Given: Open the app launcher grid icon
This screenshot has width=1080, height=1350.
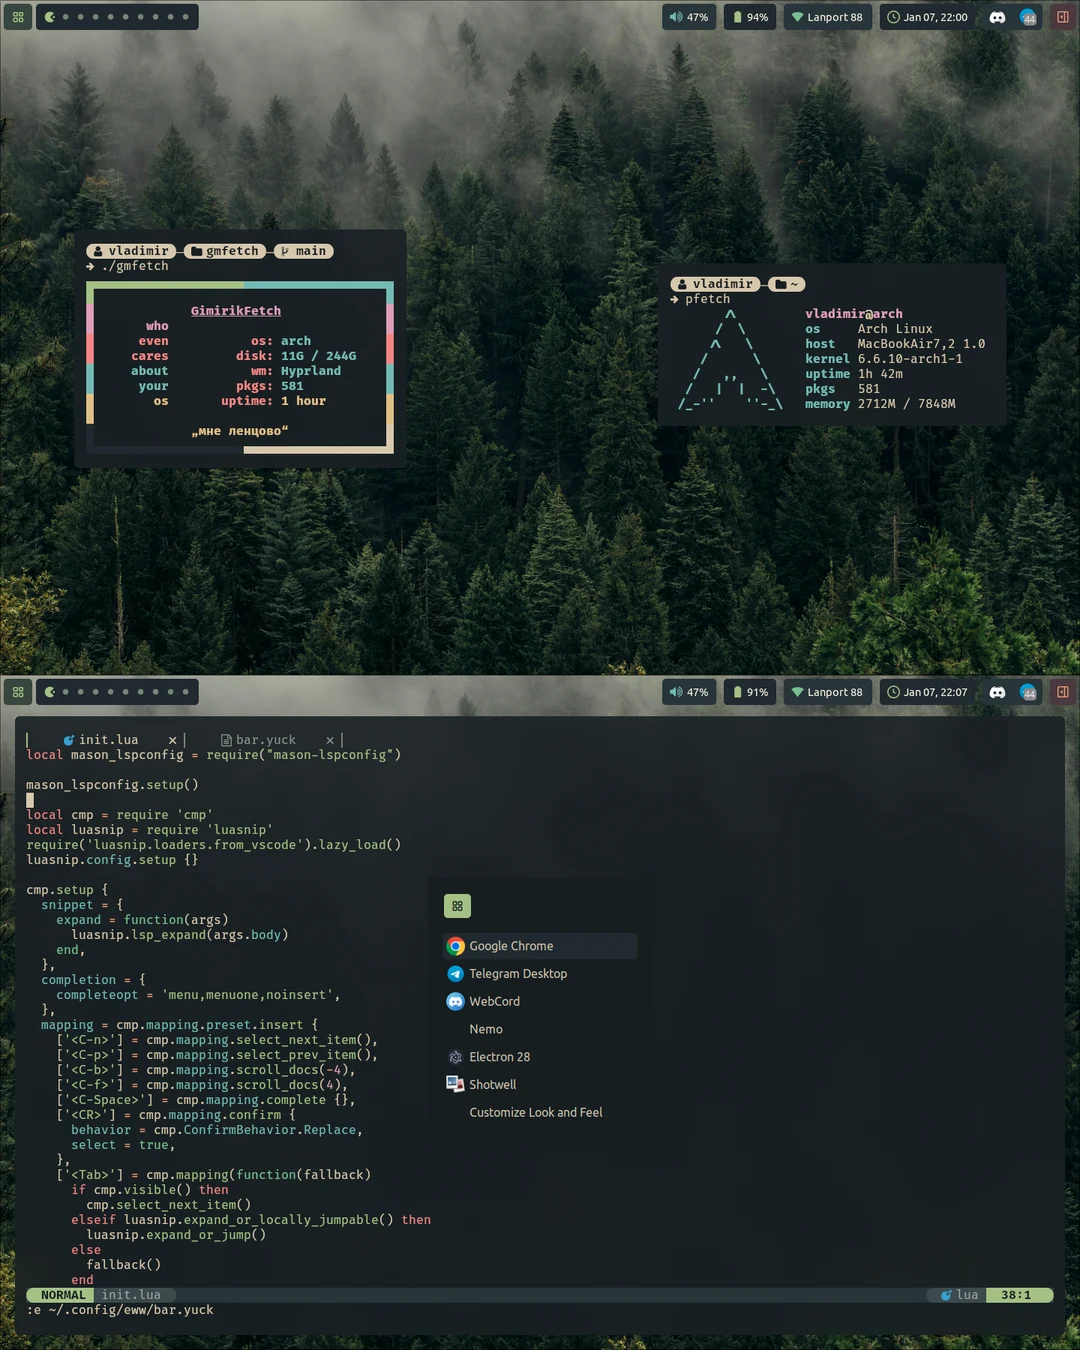Looking at the screenshot, I should [17, 16].
